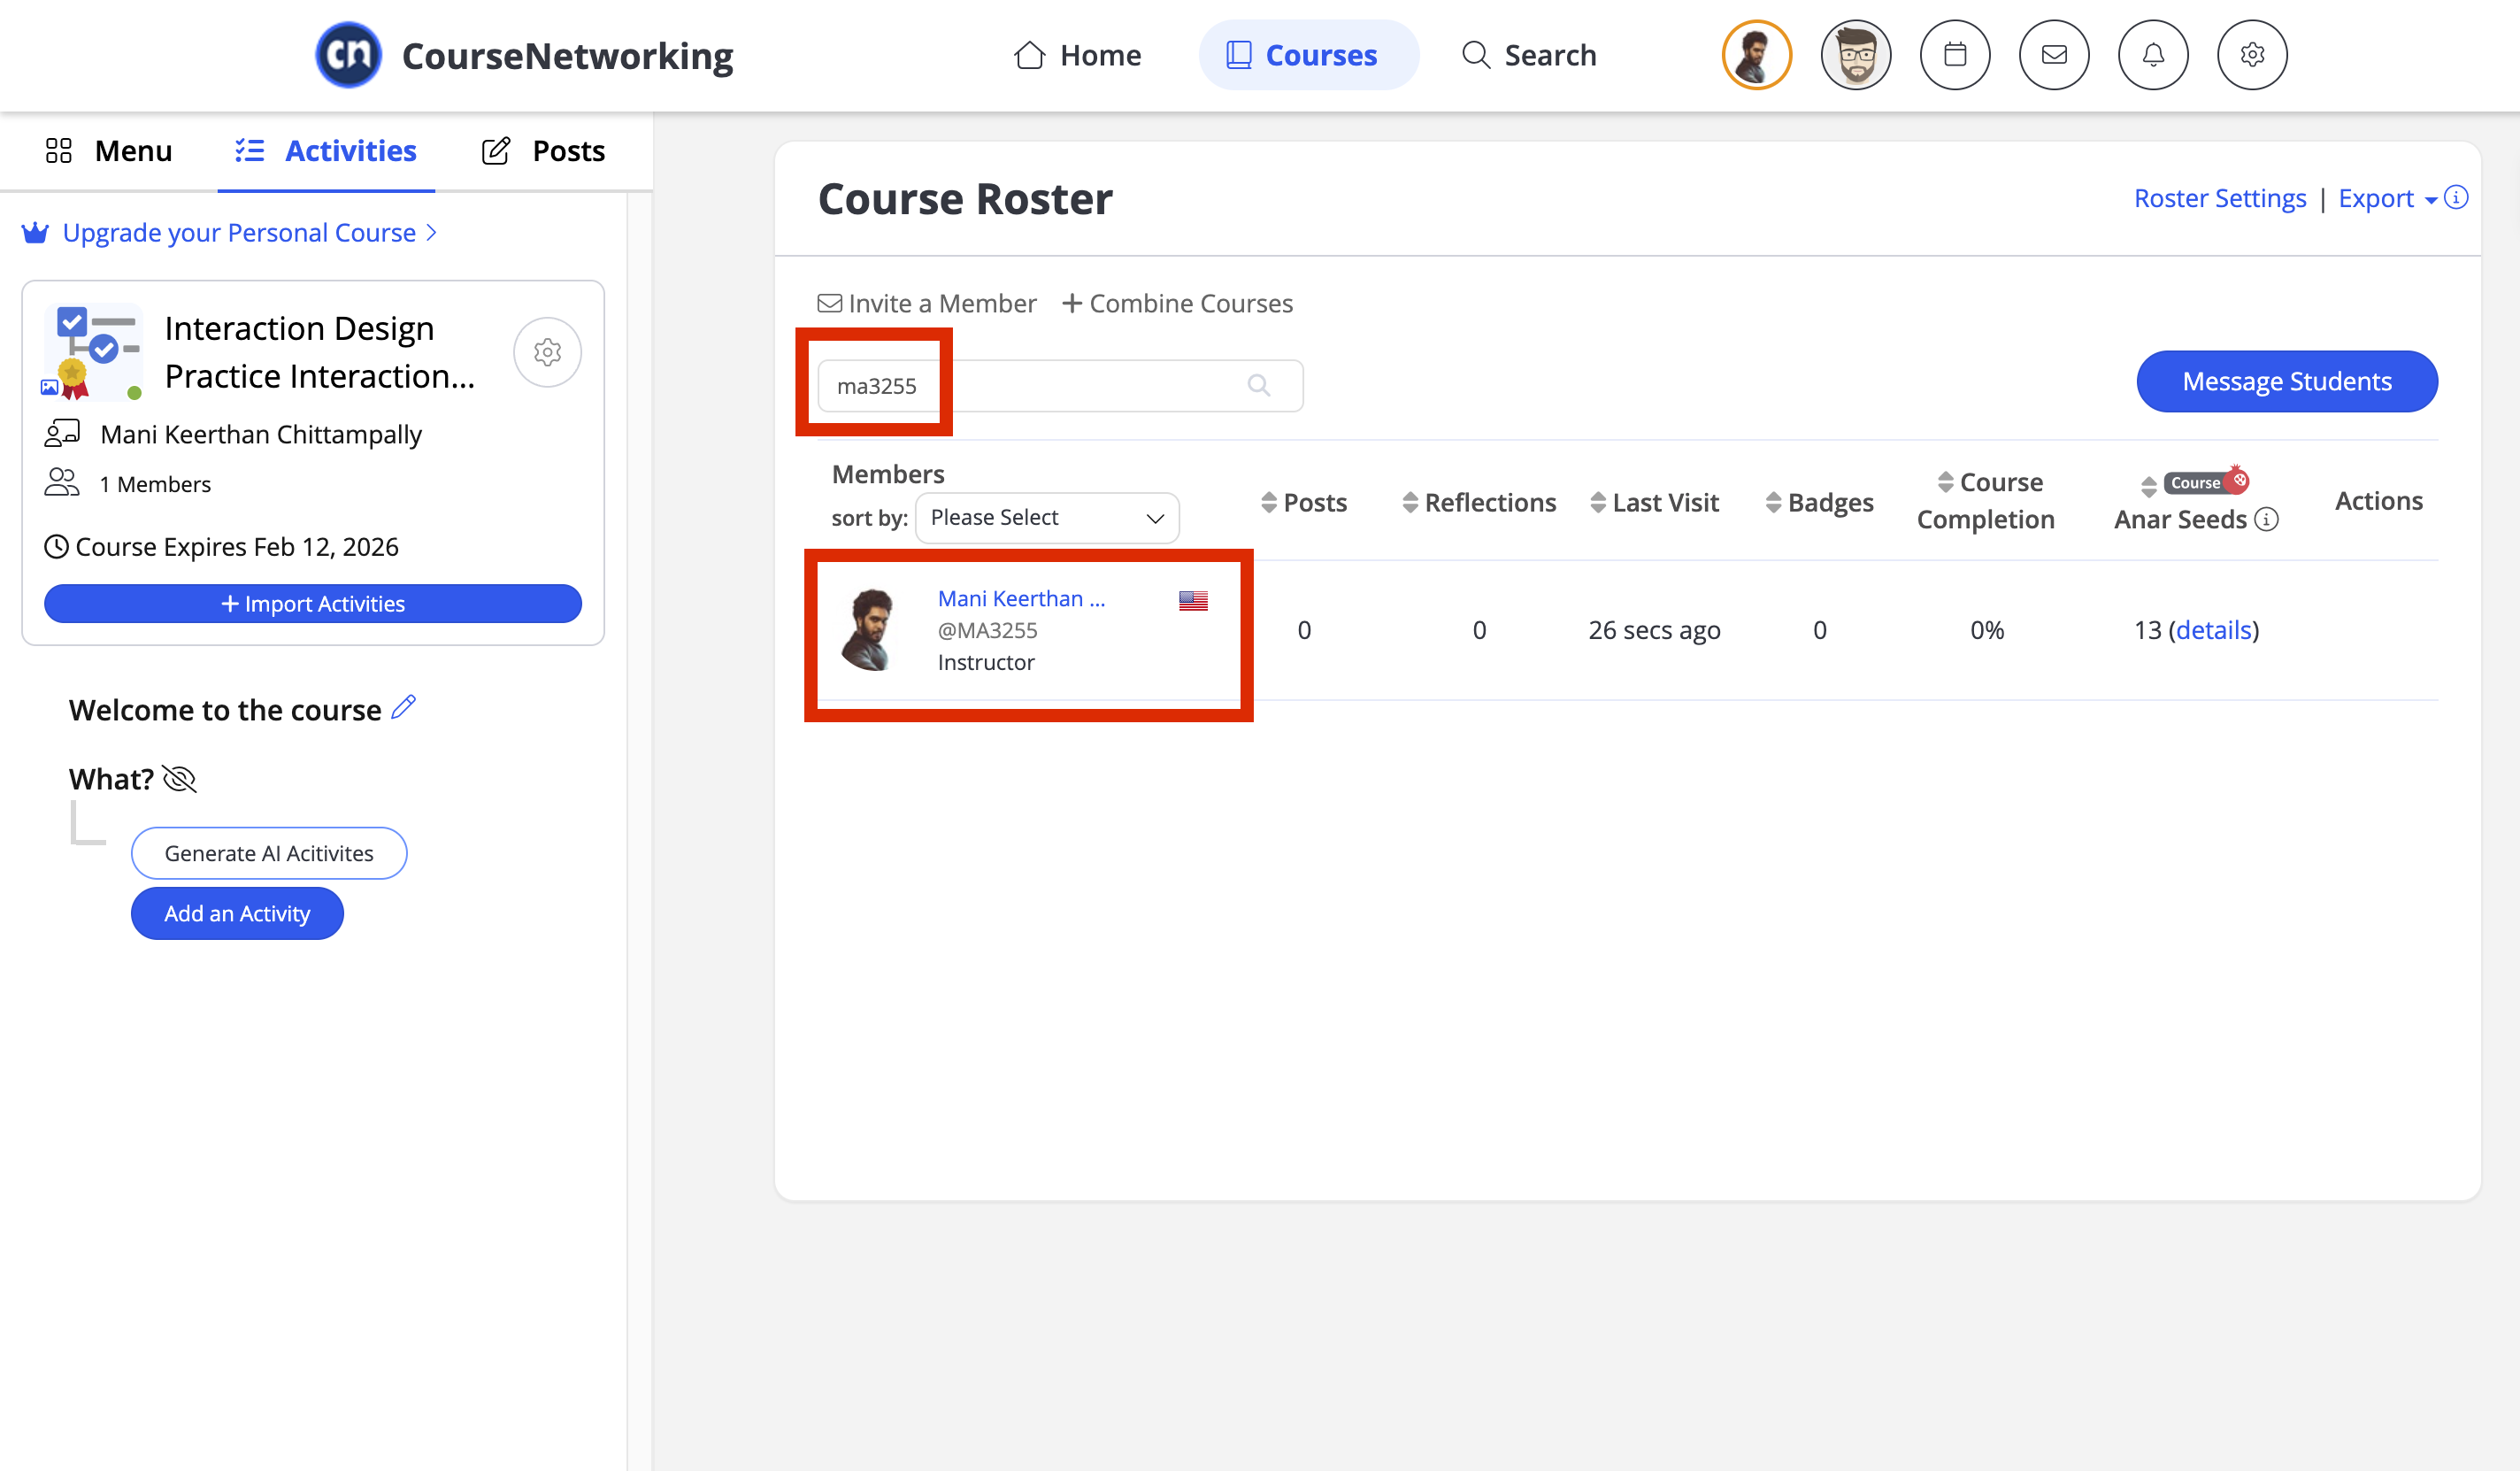
Task: Click the @MA3255 username text
Action: click(x=987, y=630)
